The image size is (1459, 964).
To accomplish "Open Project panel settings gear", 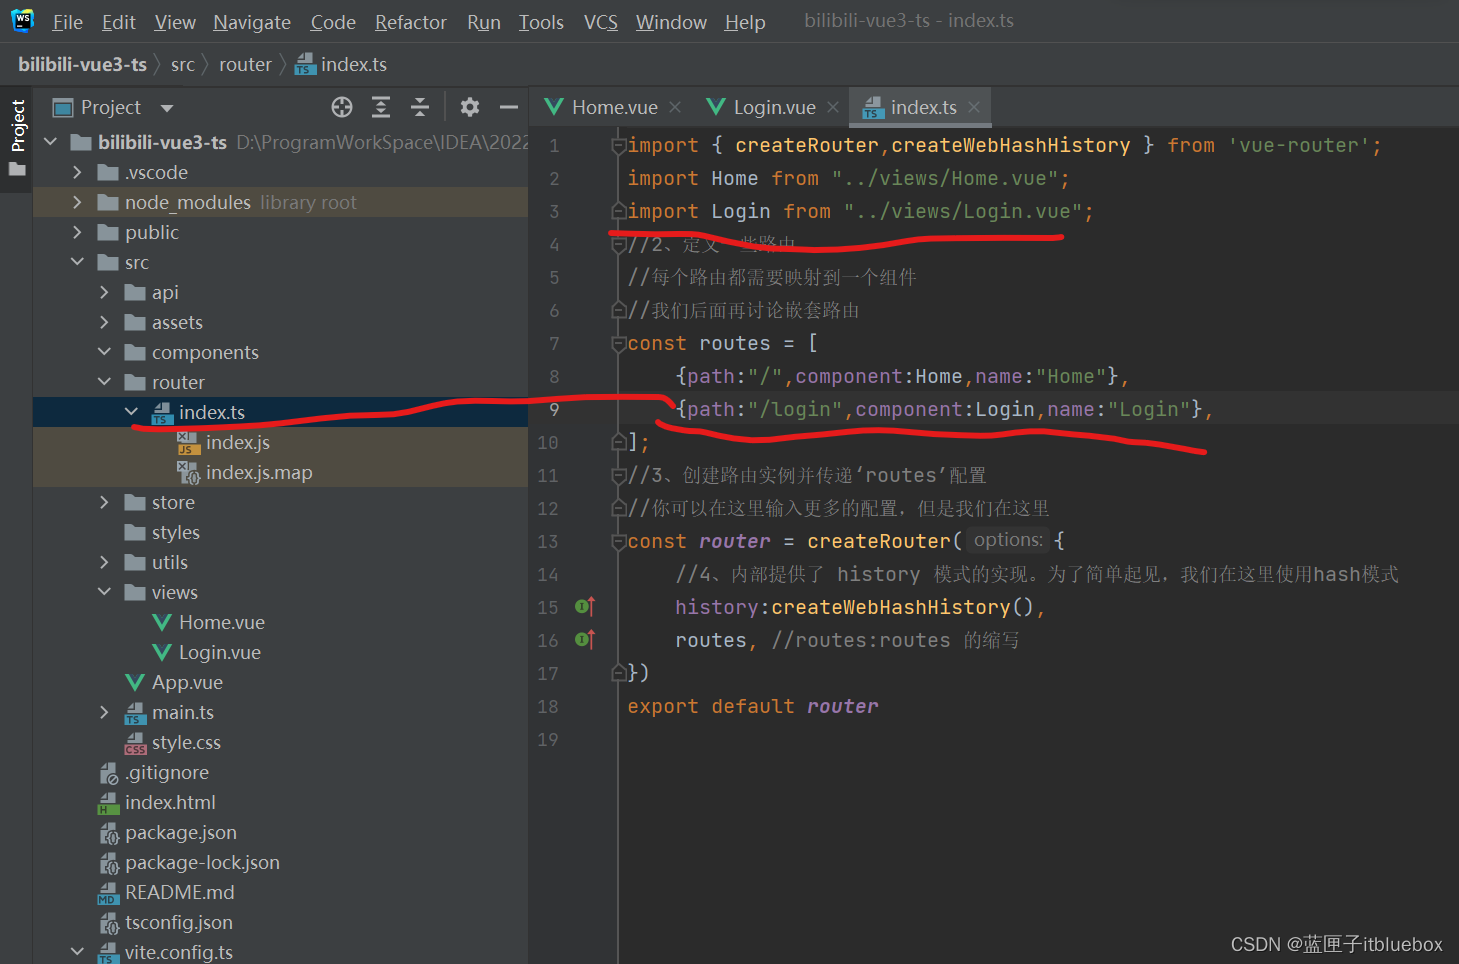I will (x=470, y=107).
